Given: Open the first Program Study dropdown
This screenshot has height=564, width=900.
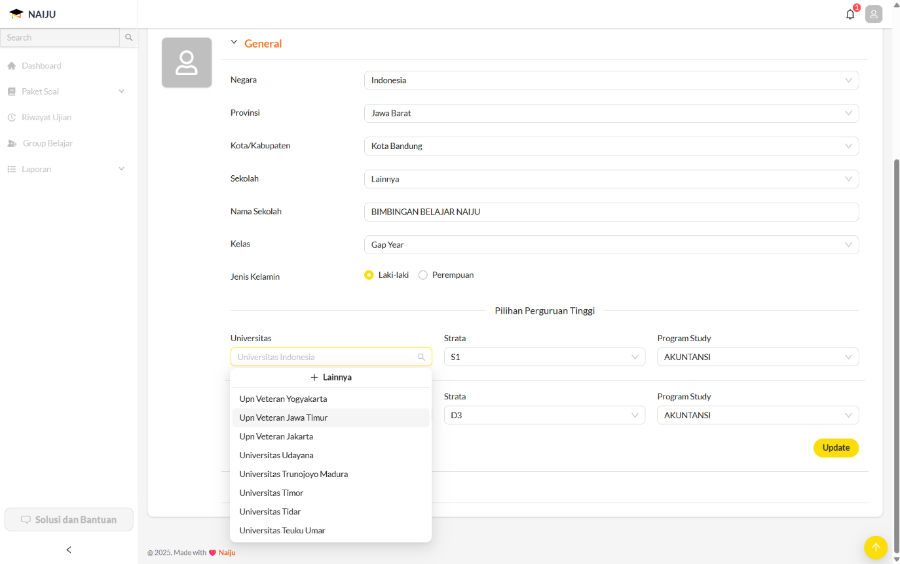Looking at the screenshot, I should click(x=758, y=357).
